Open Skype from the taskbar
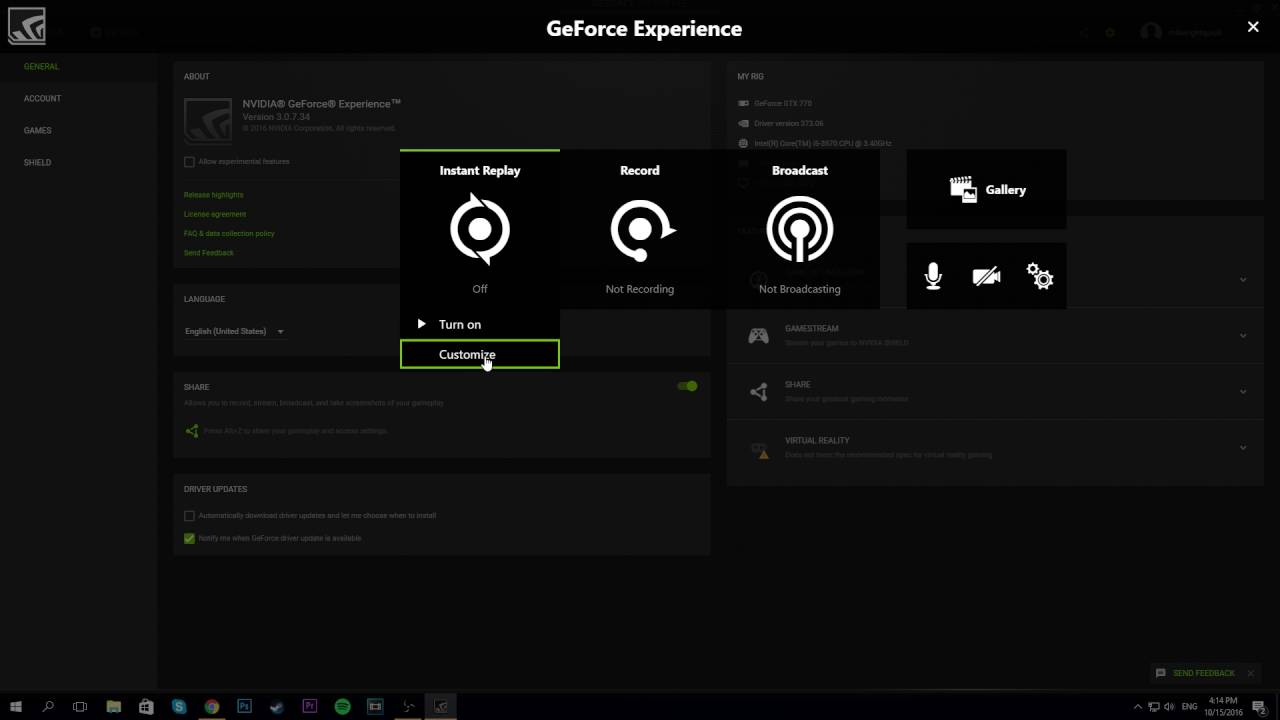This screenshot has height=720, width=1280. click(x=179, y=706)
